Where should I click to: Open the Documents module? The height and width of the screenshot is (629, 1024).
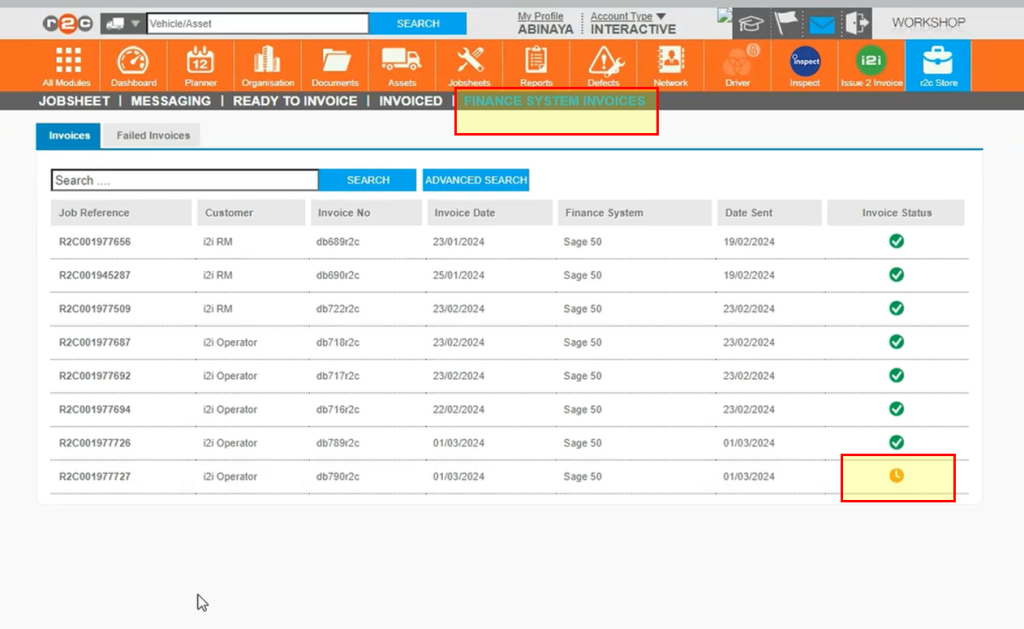tap(334, 62)
